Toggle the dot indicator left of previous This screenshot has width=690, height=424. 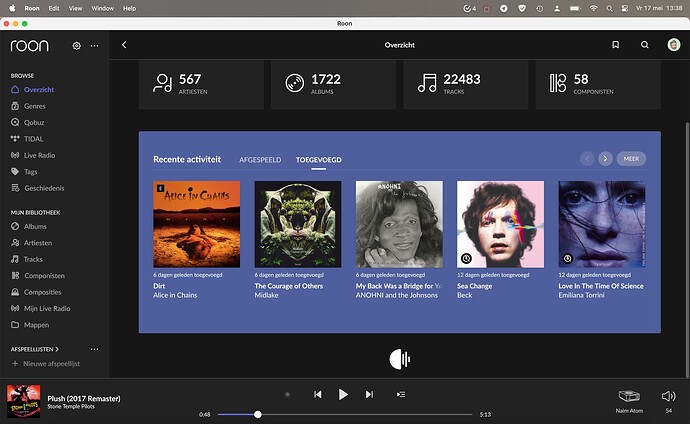pyautogui.click(x=287, y=395)
